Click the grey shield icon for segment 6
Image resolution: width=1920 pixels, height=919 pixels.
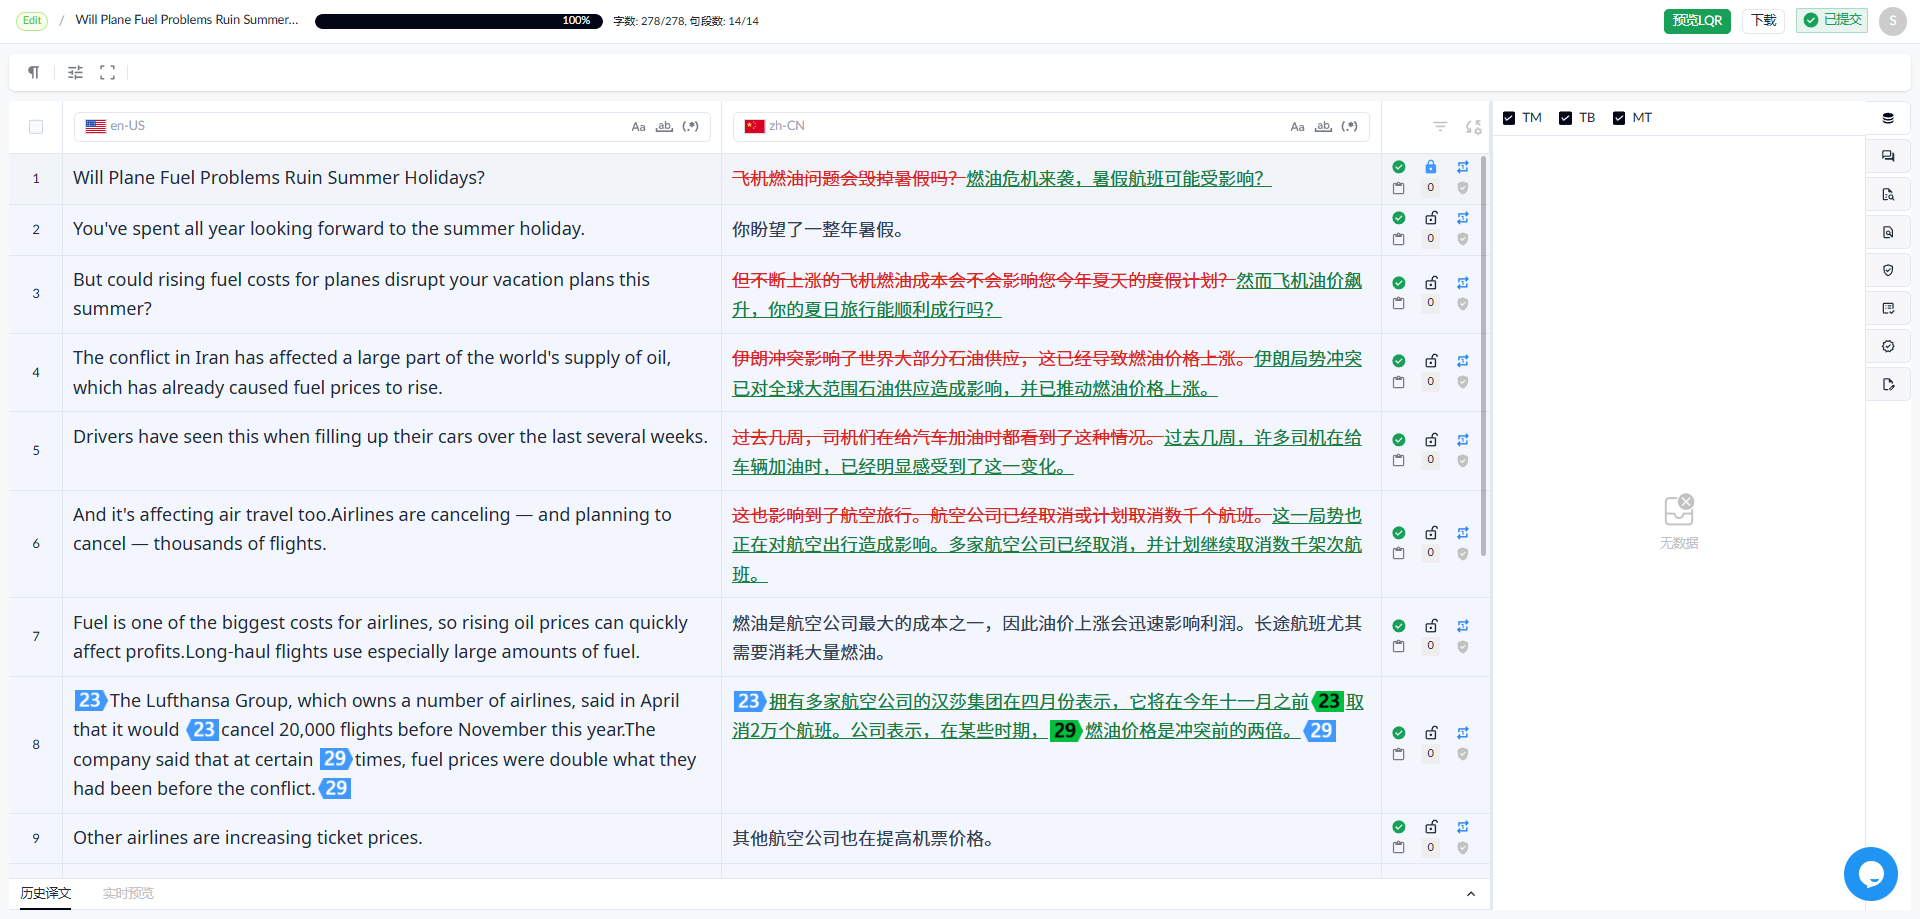[1463, 554]
